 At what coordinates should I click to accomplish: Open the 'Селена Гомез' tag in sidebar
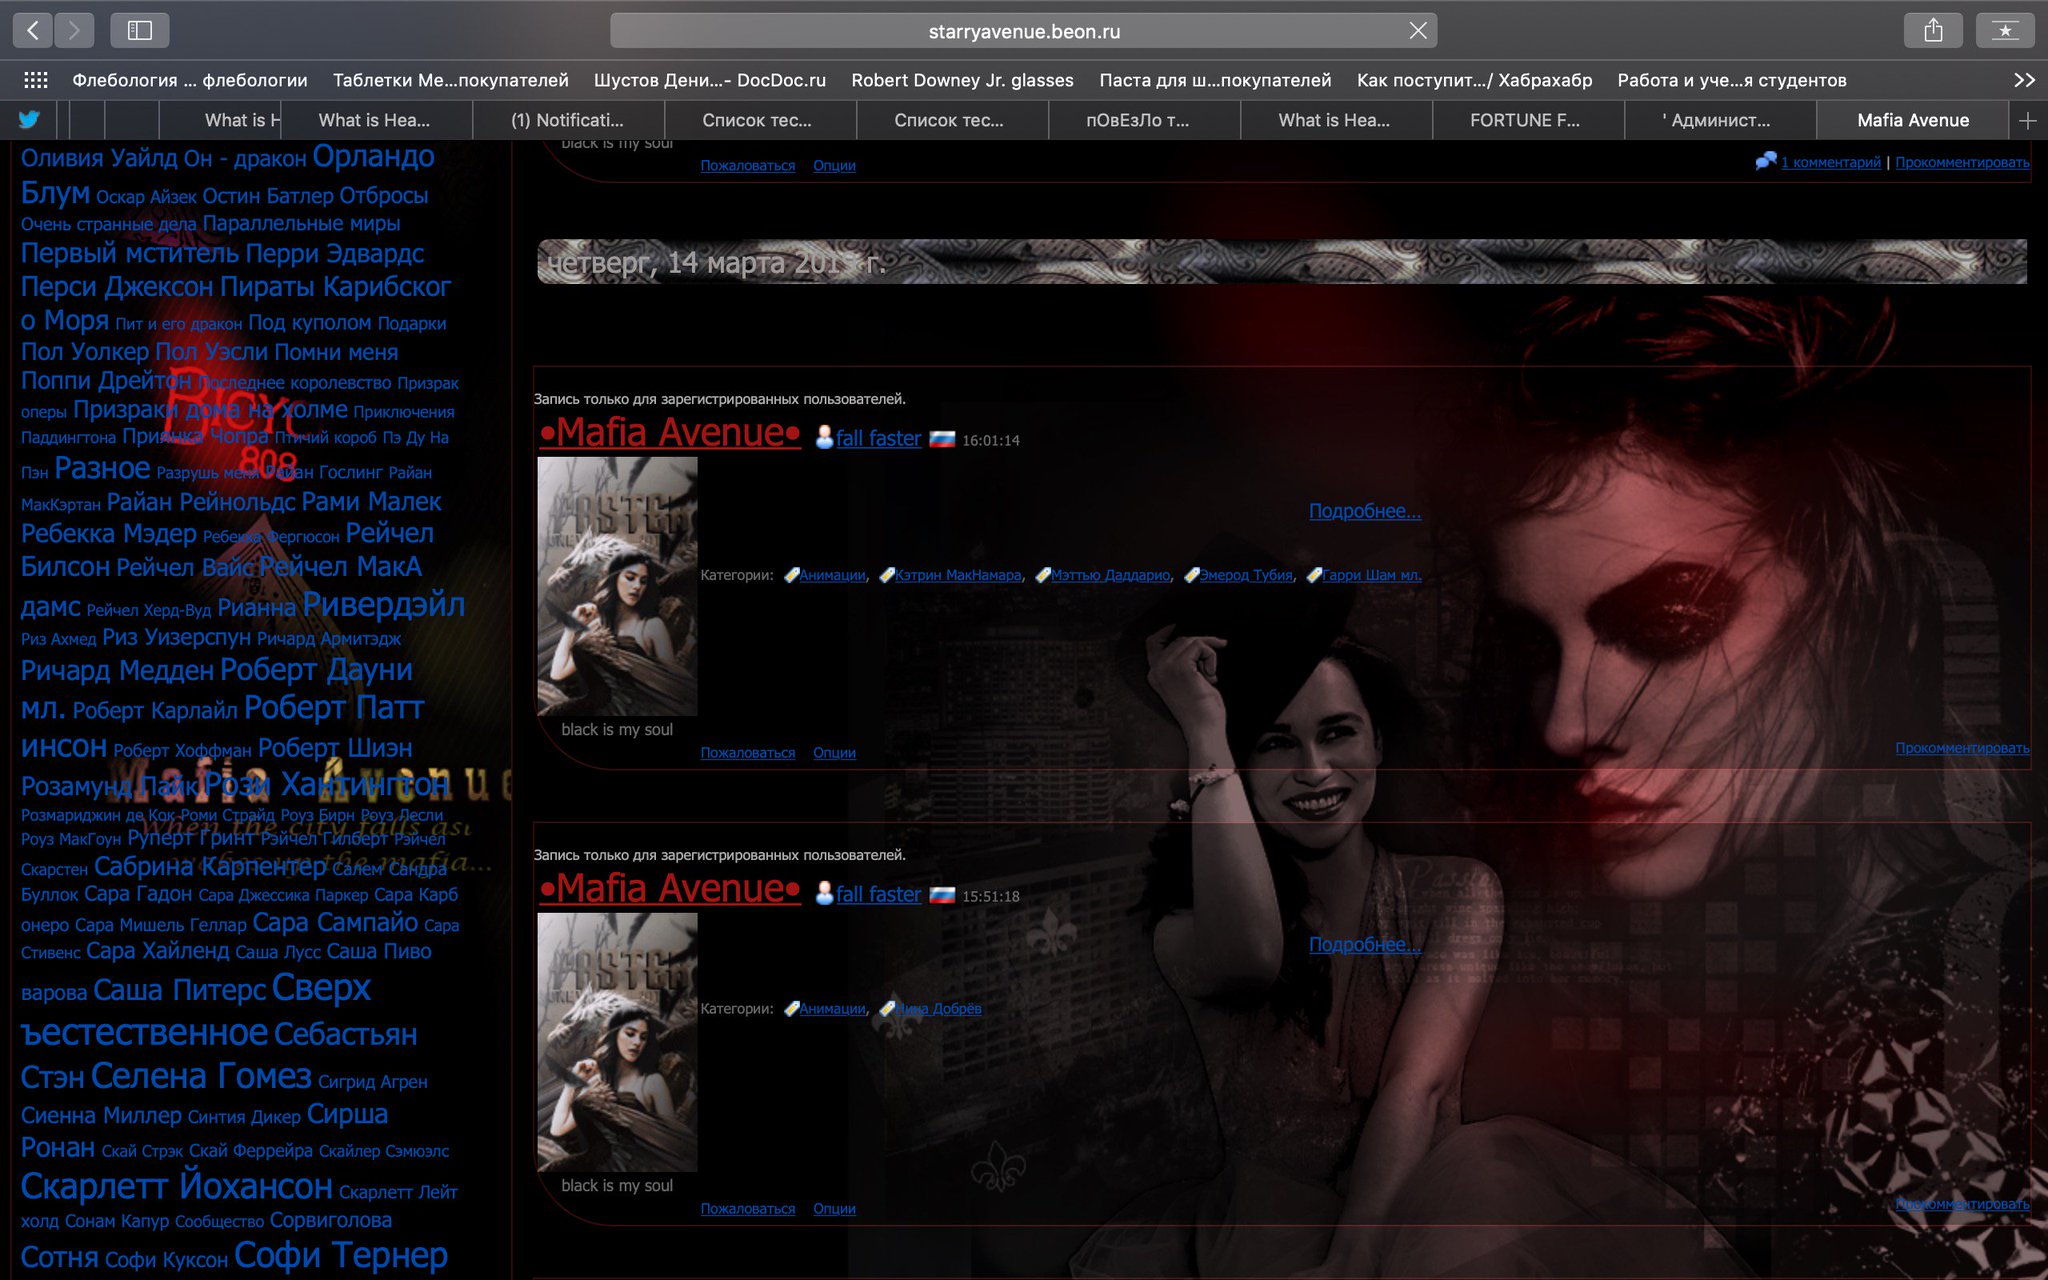201,1076
